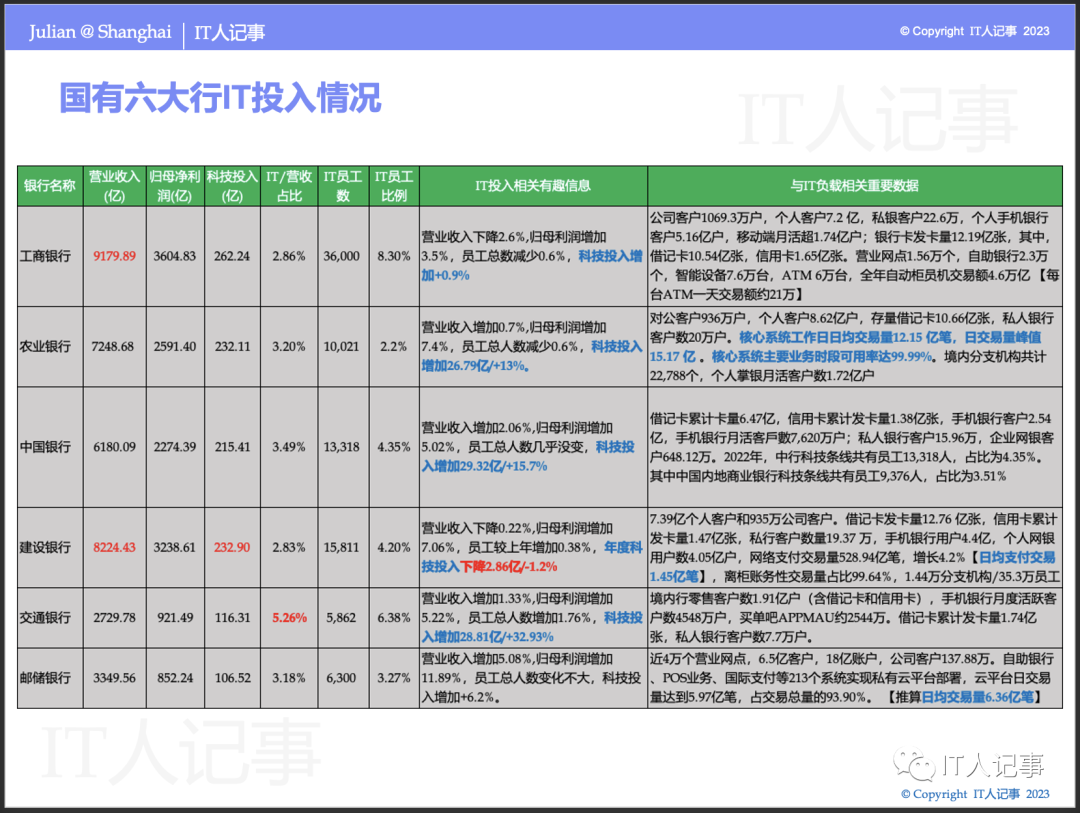Click the net profit value 3604.83

175,256
